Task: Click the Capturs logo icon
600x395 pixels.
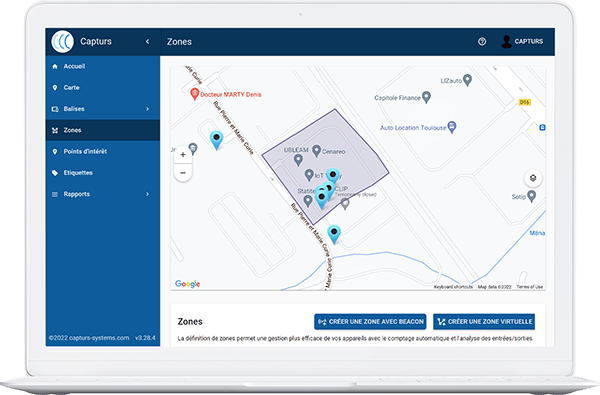Action: [62, 41]
